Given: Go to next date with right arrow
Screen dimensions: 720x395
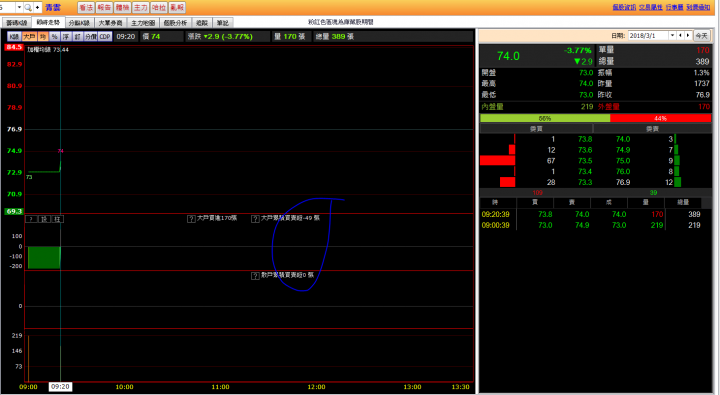Looking at the screenshot, I should pos(688,35).
